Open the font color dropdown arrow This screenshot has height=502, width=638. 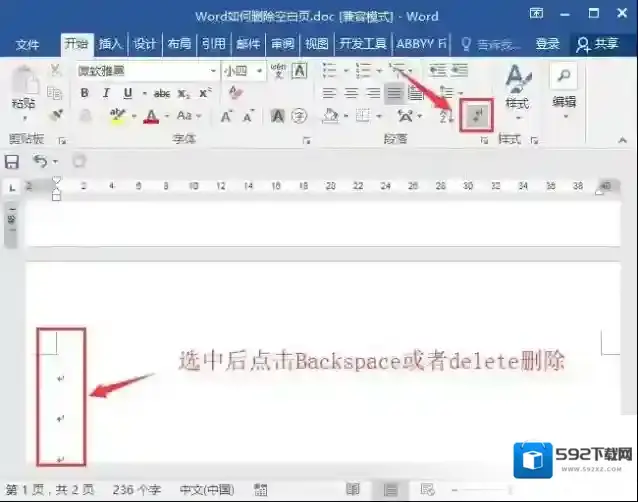pos(167,116)
